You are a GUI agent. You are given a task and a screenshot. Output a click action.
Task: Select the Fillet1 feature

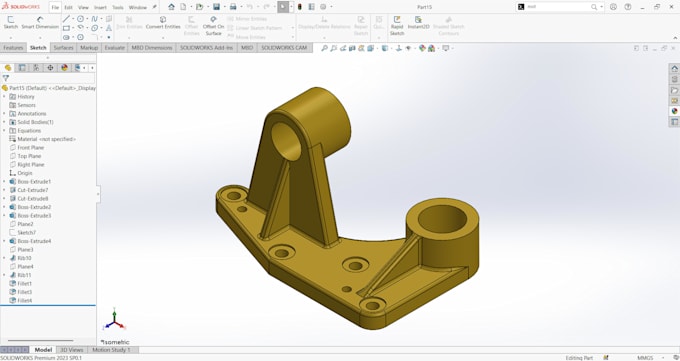(x=20, y=283)
